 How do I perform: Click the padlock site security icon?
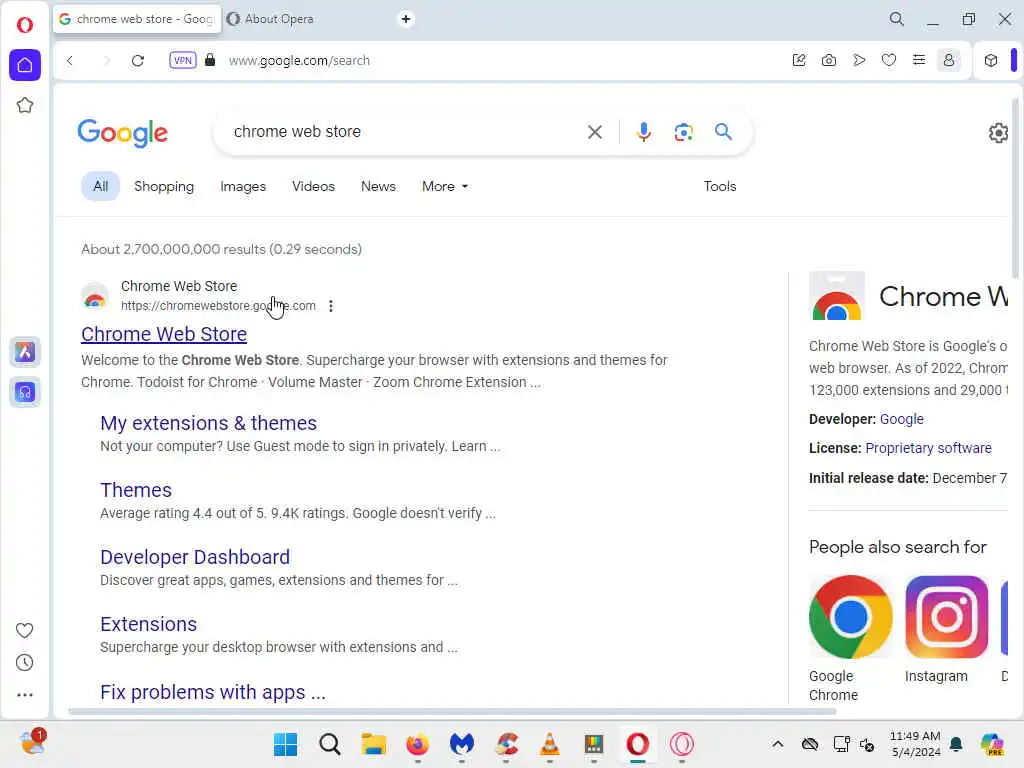tap(210, 60)
